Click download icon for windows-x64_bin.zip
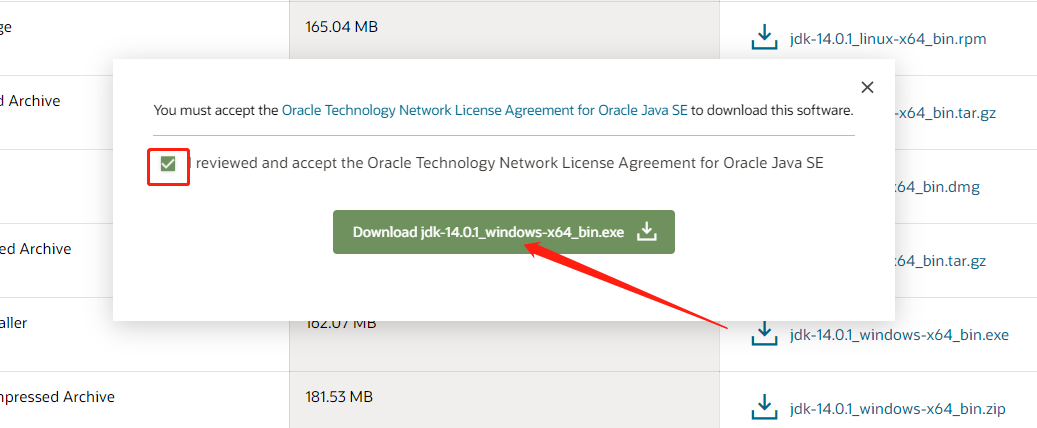 click(764, 407)
